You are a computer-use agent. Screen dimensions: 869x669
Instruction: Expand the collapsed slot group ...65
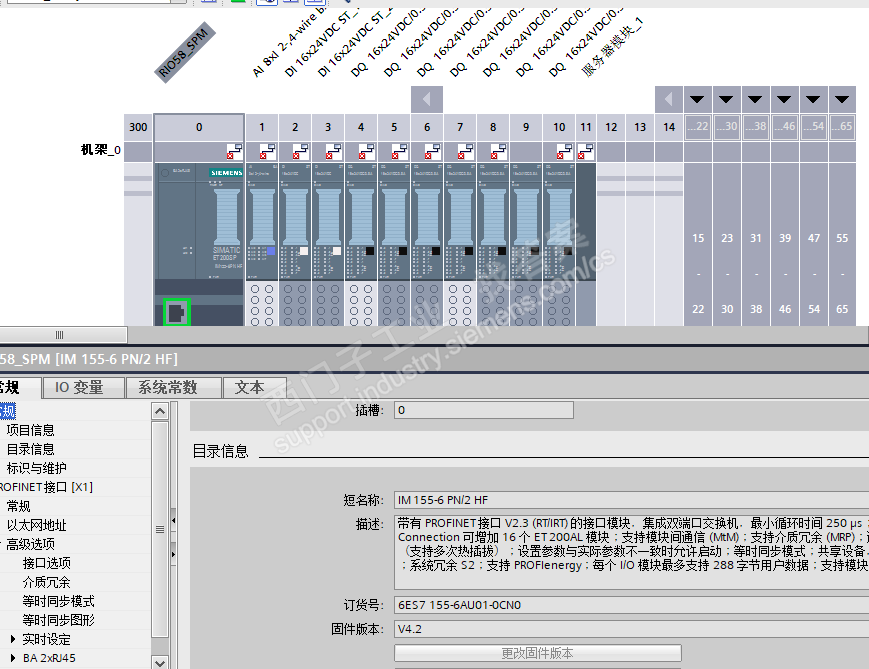pos(842,99)
